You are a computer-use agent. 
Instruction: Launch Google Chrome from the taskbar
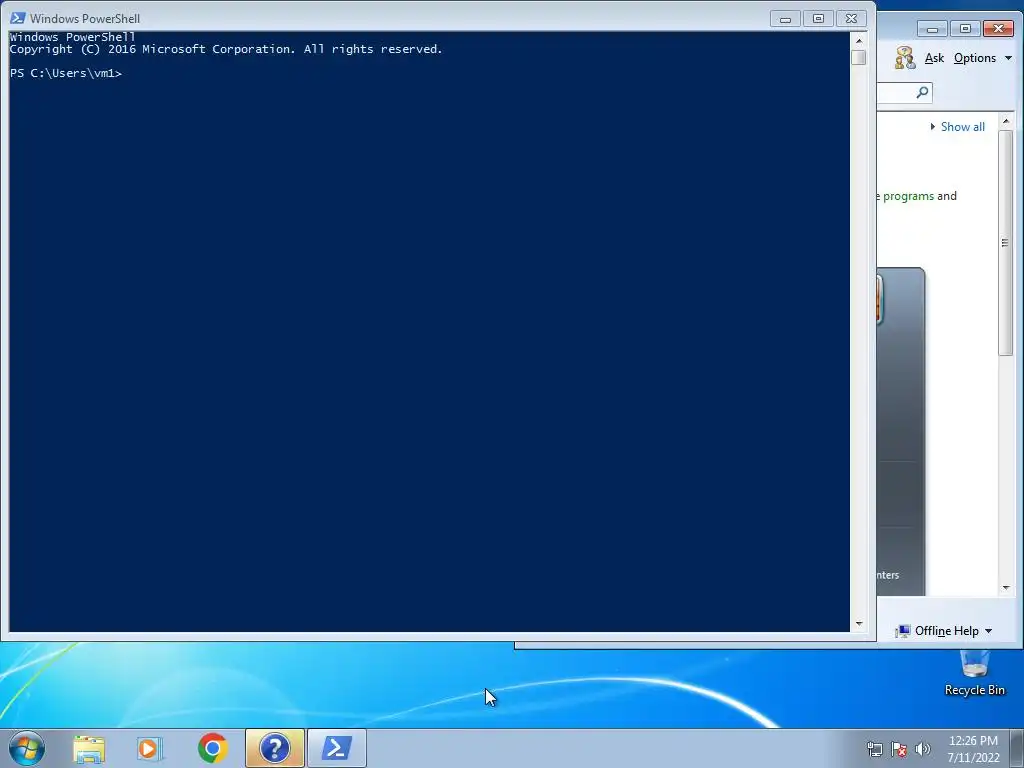212,748
